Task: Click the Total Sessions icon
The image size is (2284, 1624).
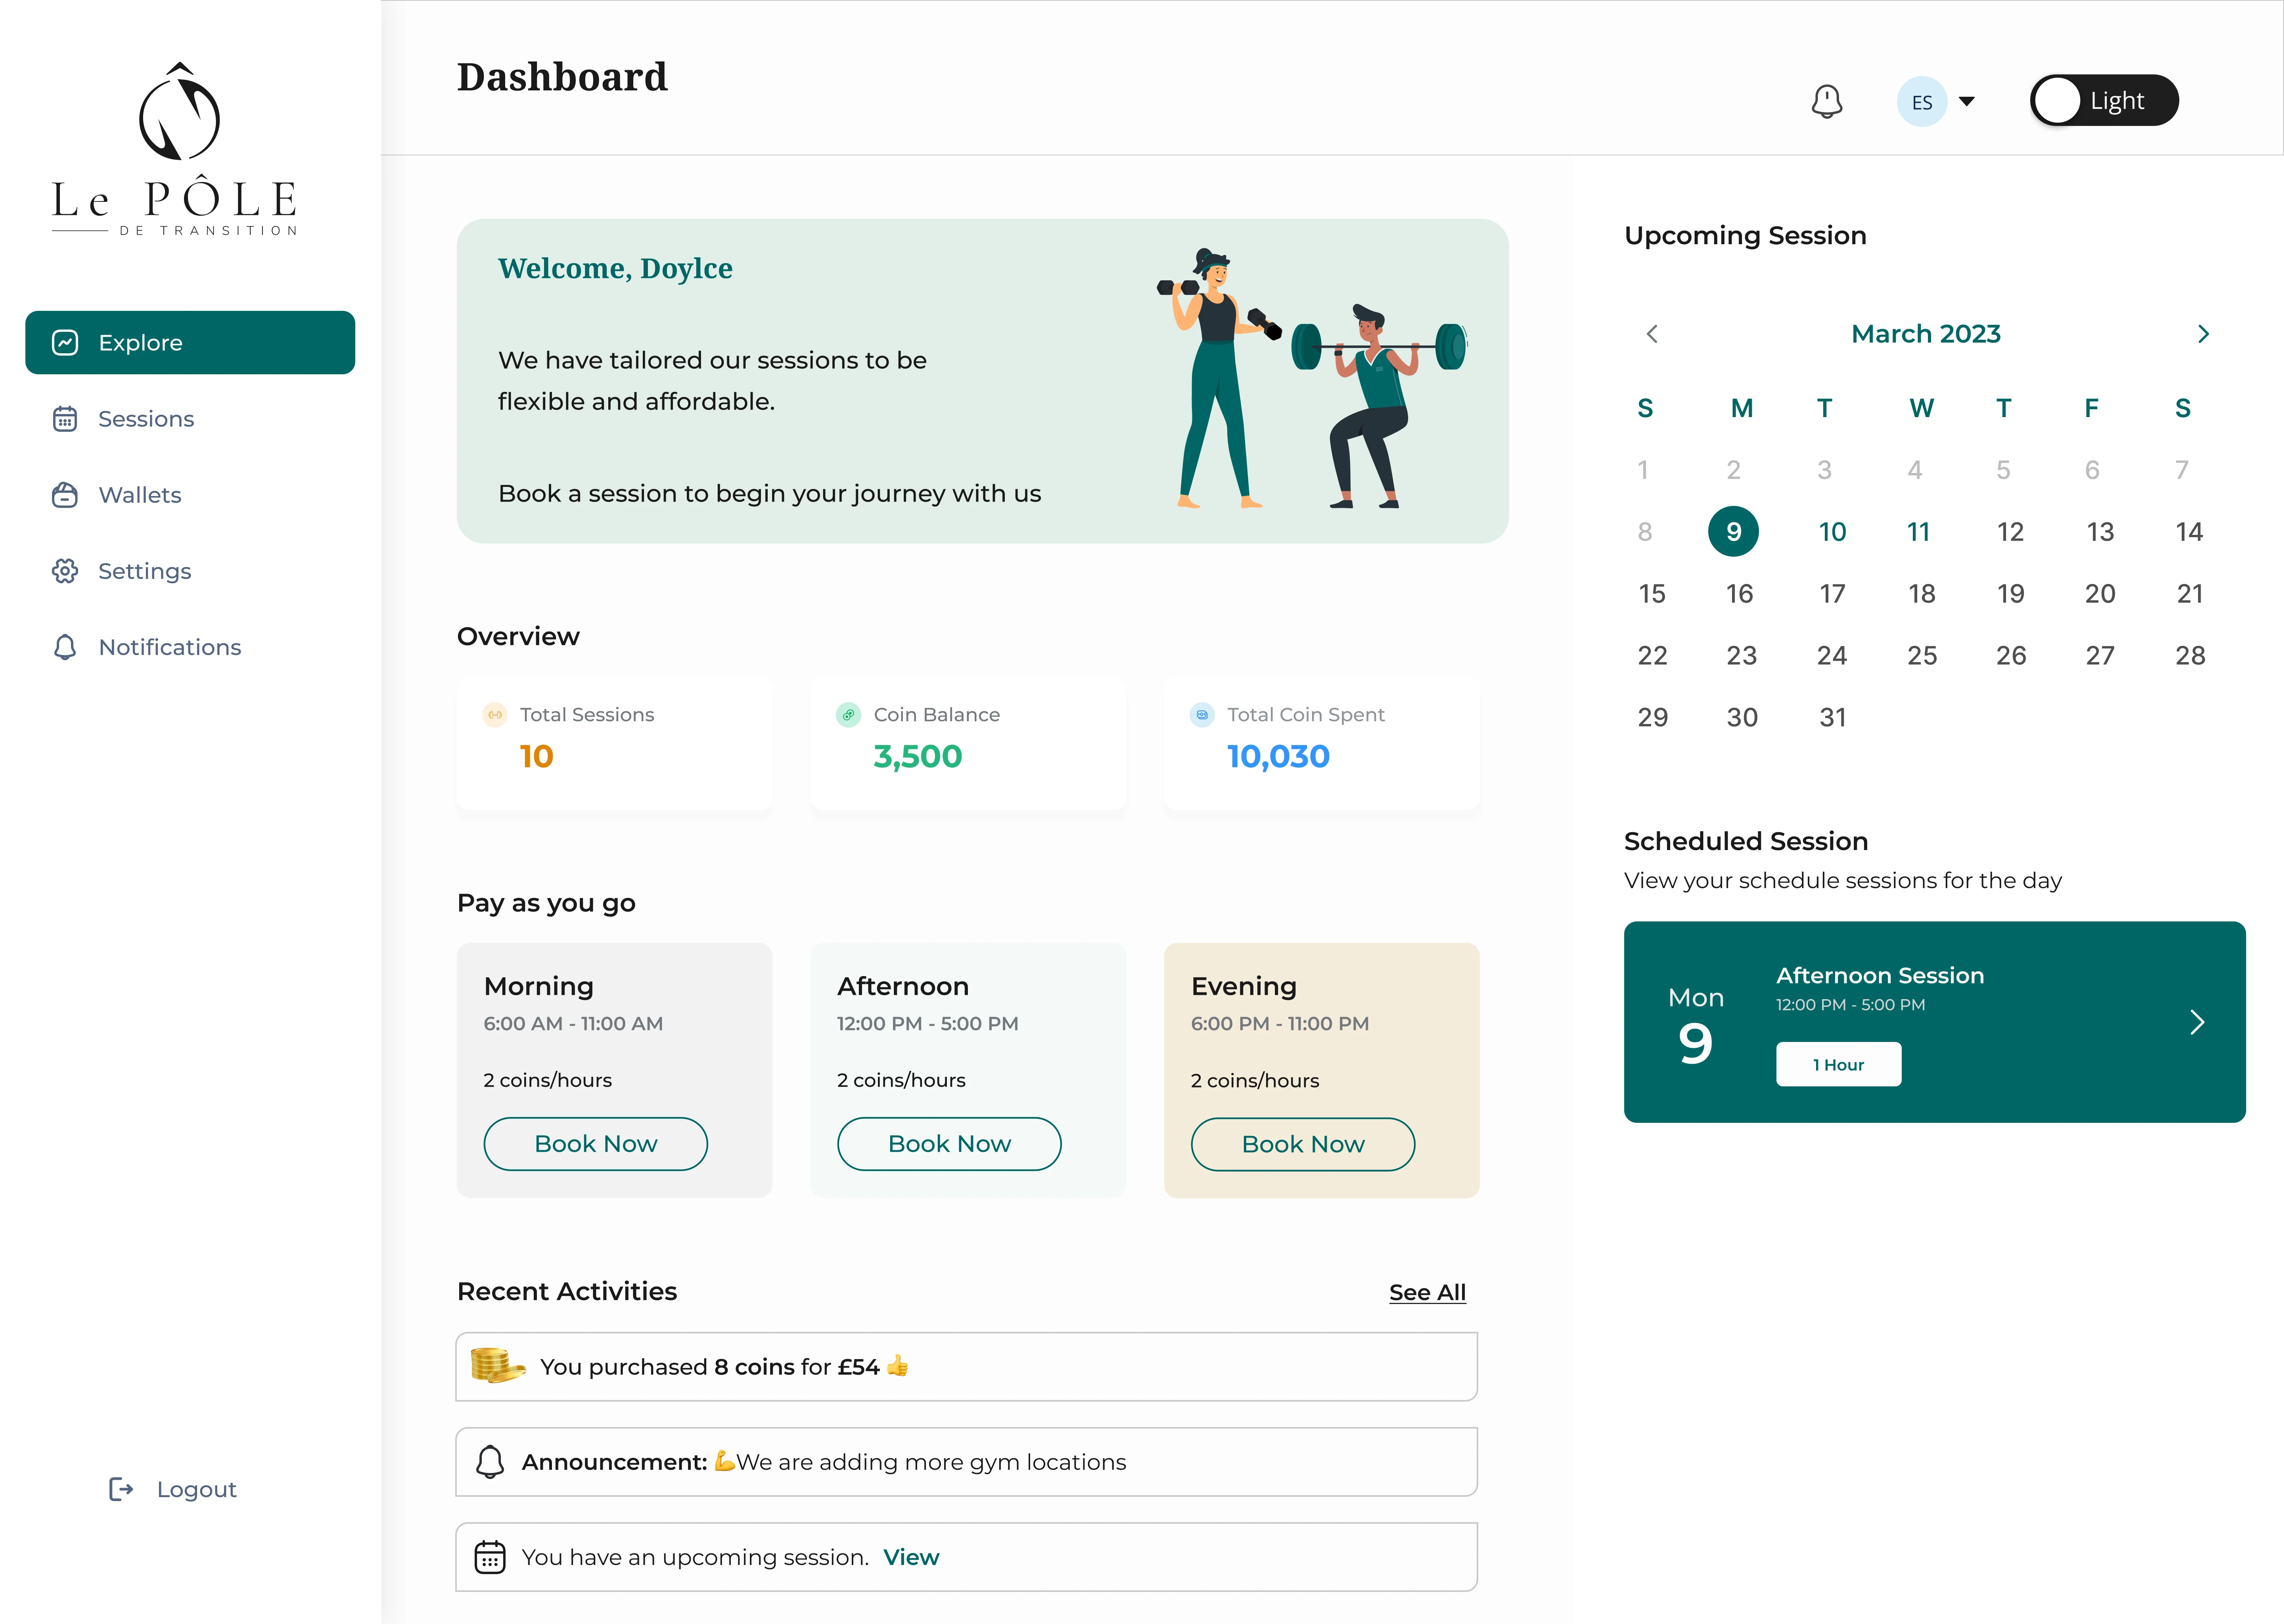Action: pyautogui.click(x=495, y=715)
